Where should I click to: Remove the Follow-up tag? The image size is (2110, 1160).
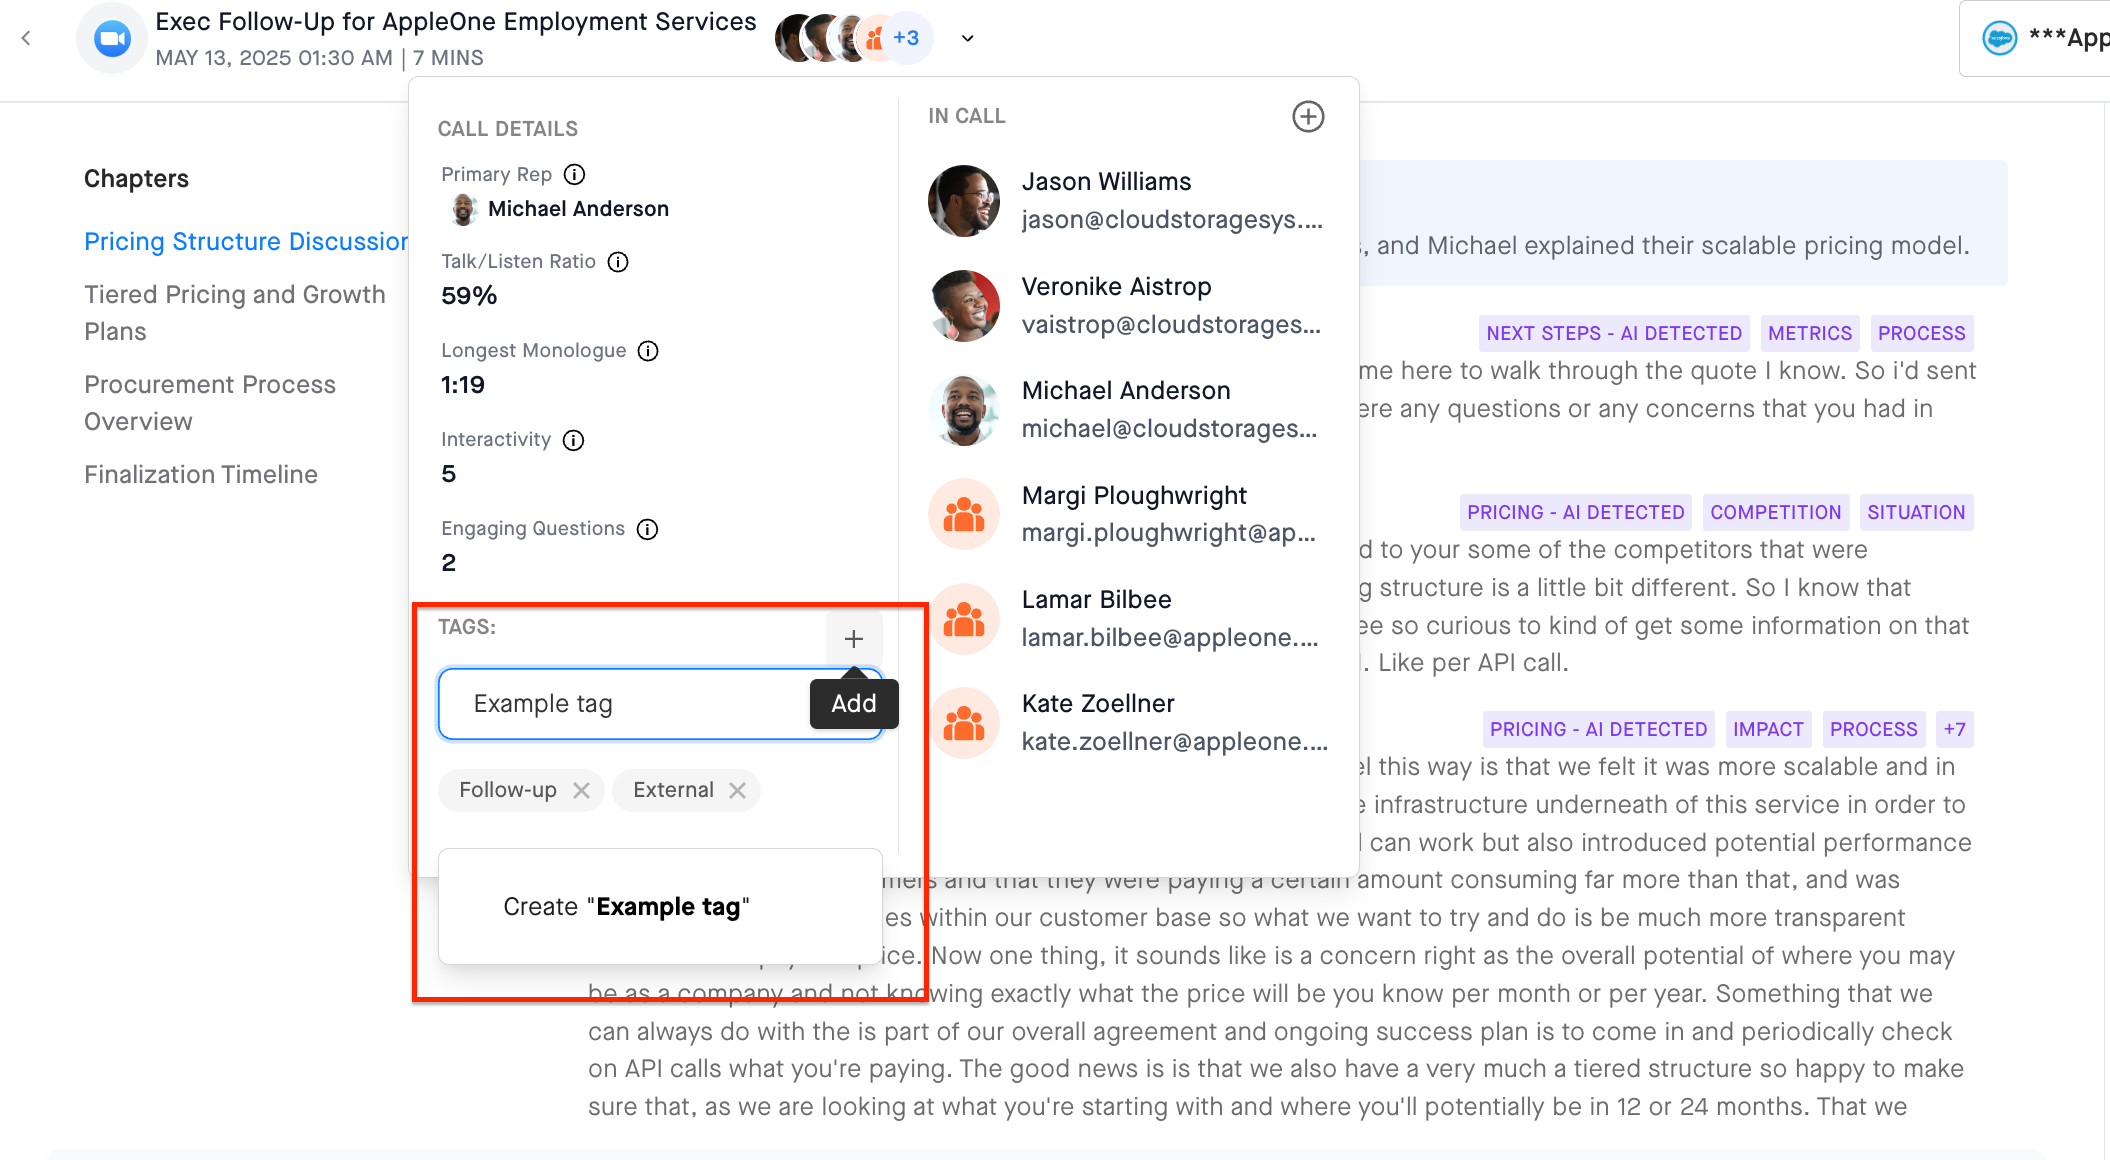coord(581,790)
